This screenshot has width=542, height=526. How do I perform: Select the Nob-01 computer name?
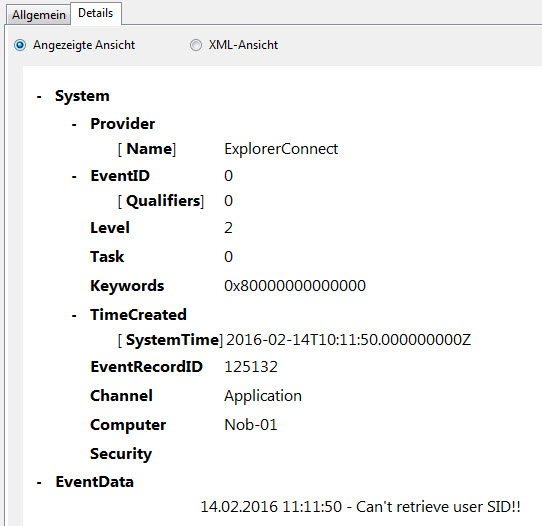(x=251, y=425)
